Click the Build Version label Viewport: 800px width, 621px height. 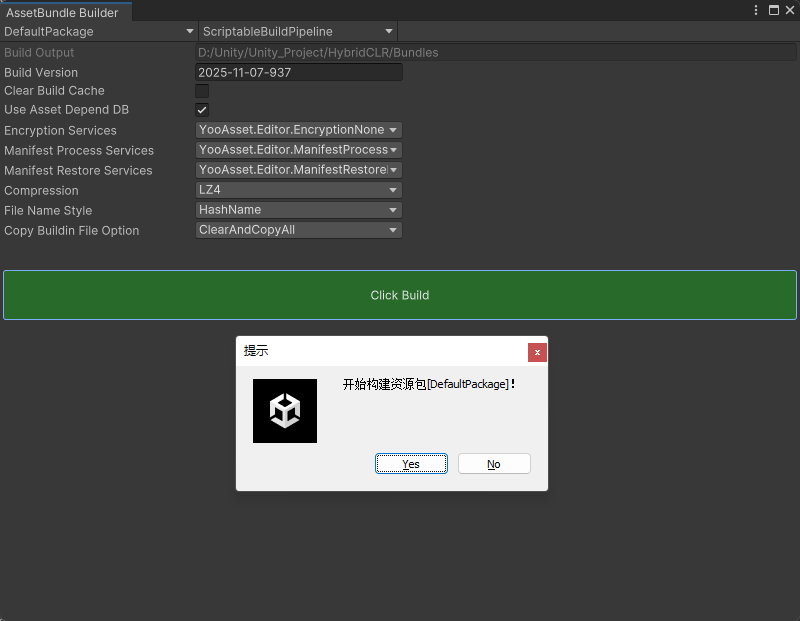(x=41, y=72)
